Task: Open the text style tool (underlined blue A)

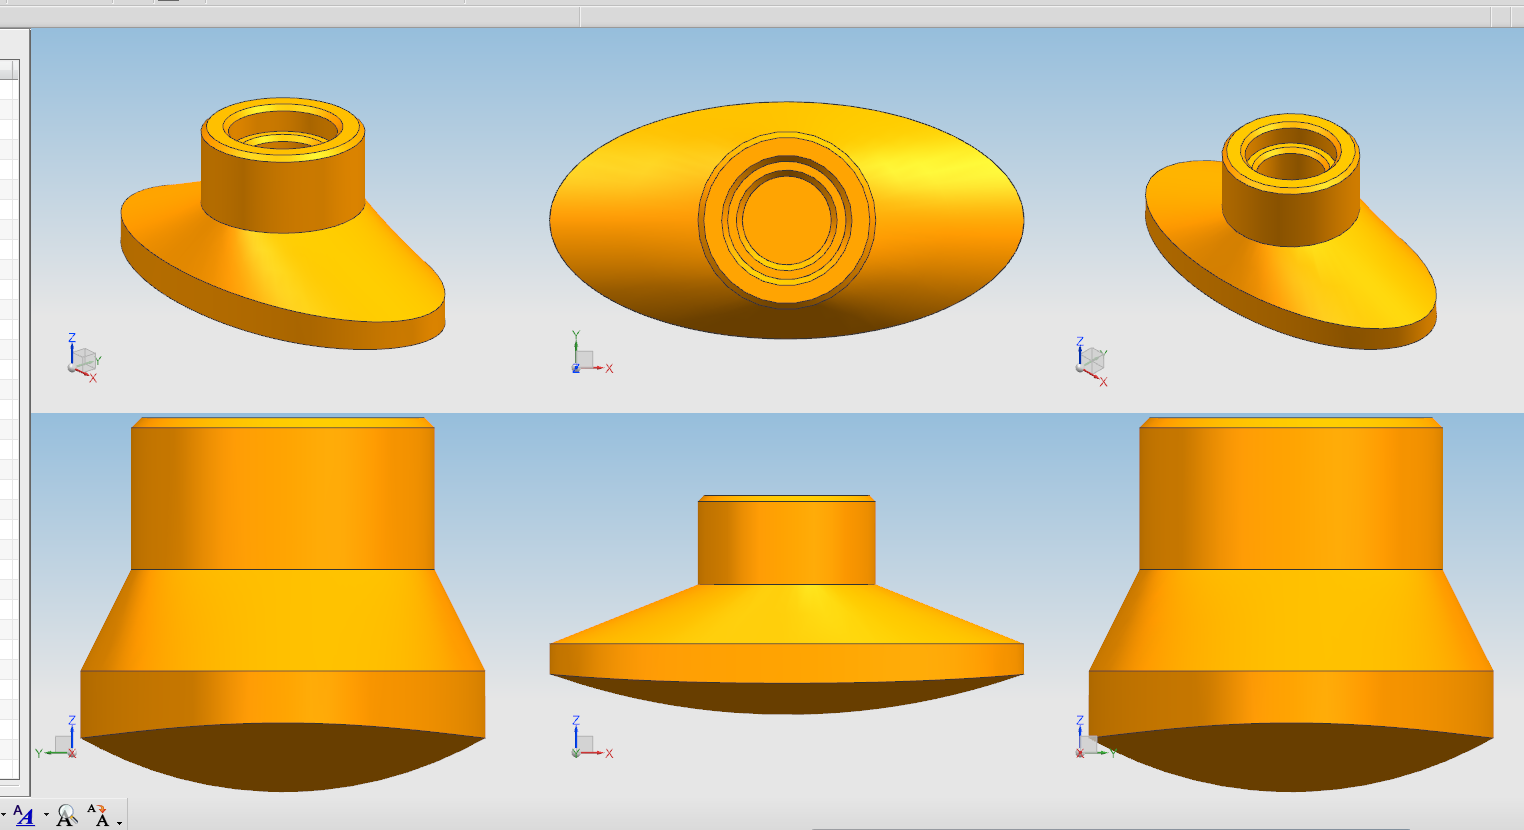Action: click(25, 816)
